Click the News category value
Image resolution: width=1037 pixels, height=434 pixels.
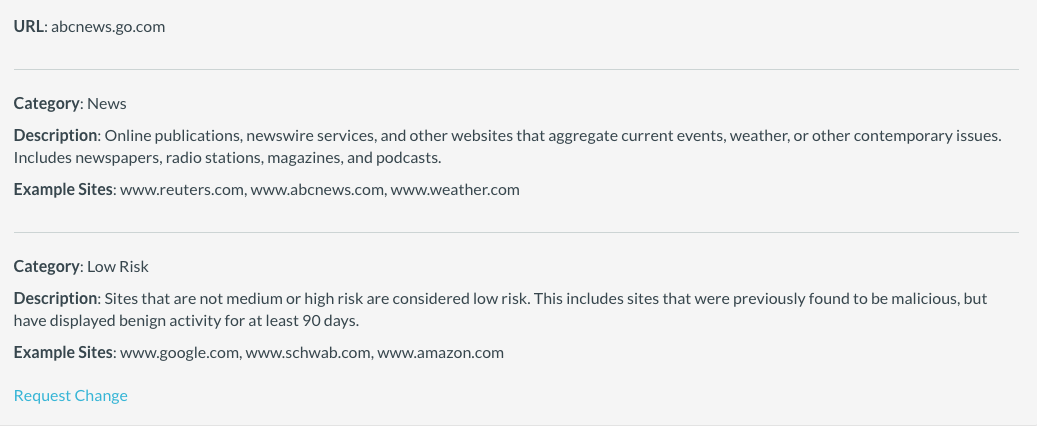tap(107, 103)
